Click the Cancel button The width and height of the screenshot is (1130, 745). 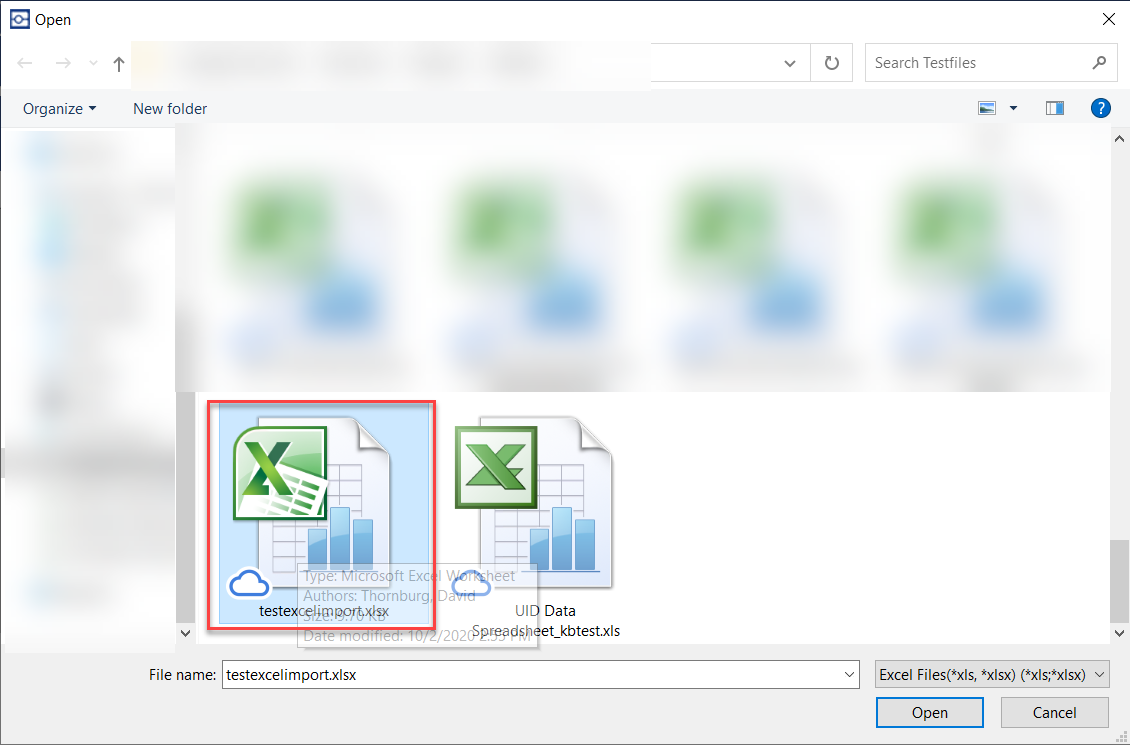pos(1054,713)
